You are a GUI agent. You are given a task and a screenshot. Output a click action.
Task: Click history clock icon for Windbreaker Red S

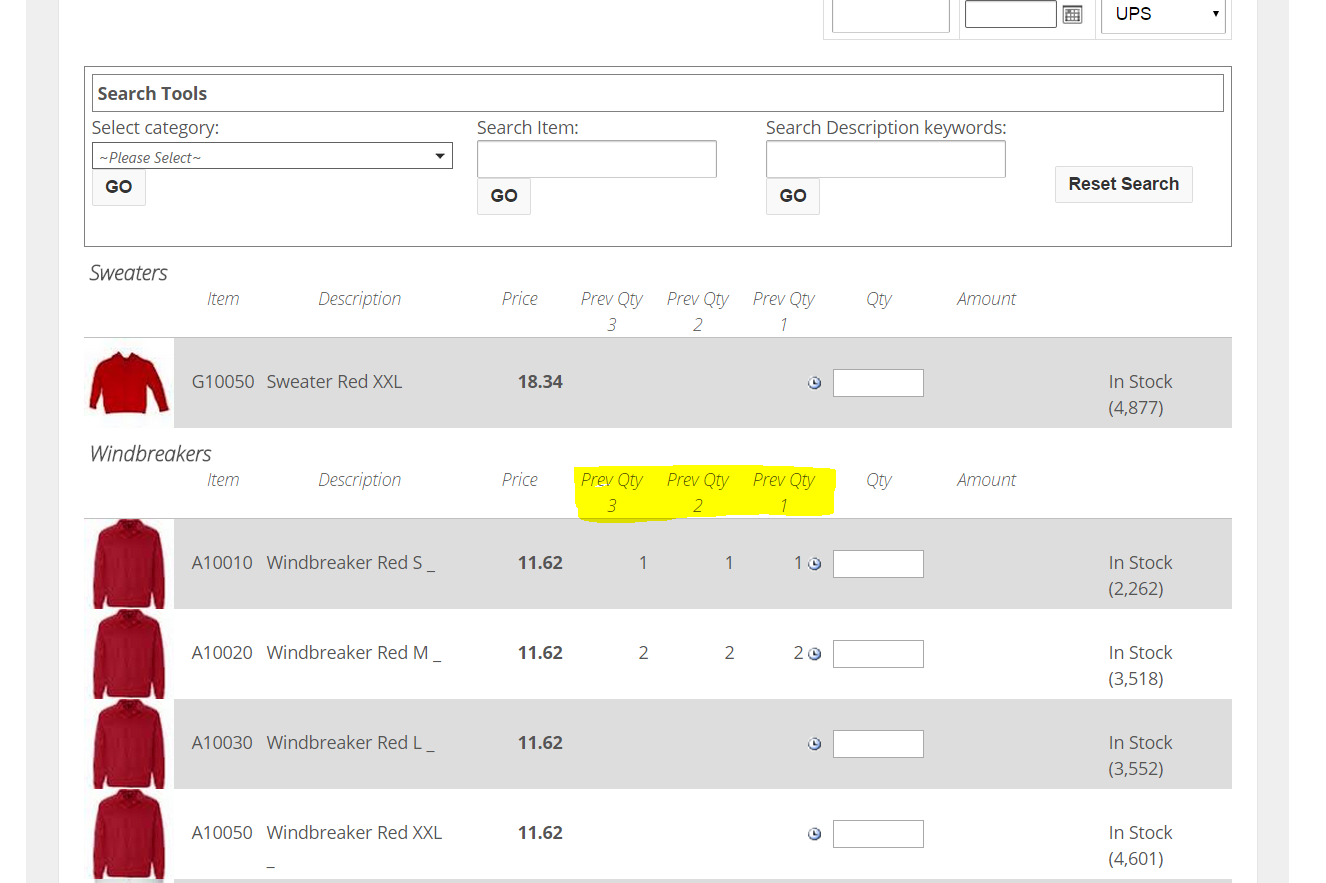click(x=814, y=564)
